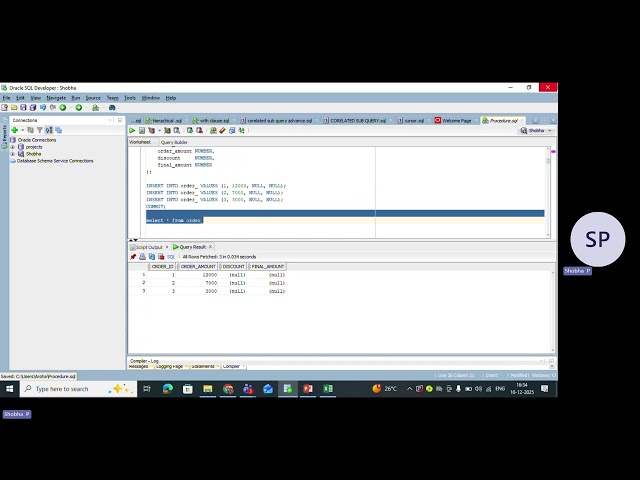This screenshot has width=640, height=480.
Task: Expand the projects connection node
Action: click(13, 147)
